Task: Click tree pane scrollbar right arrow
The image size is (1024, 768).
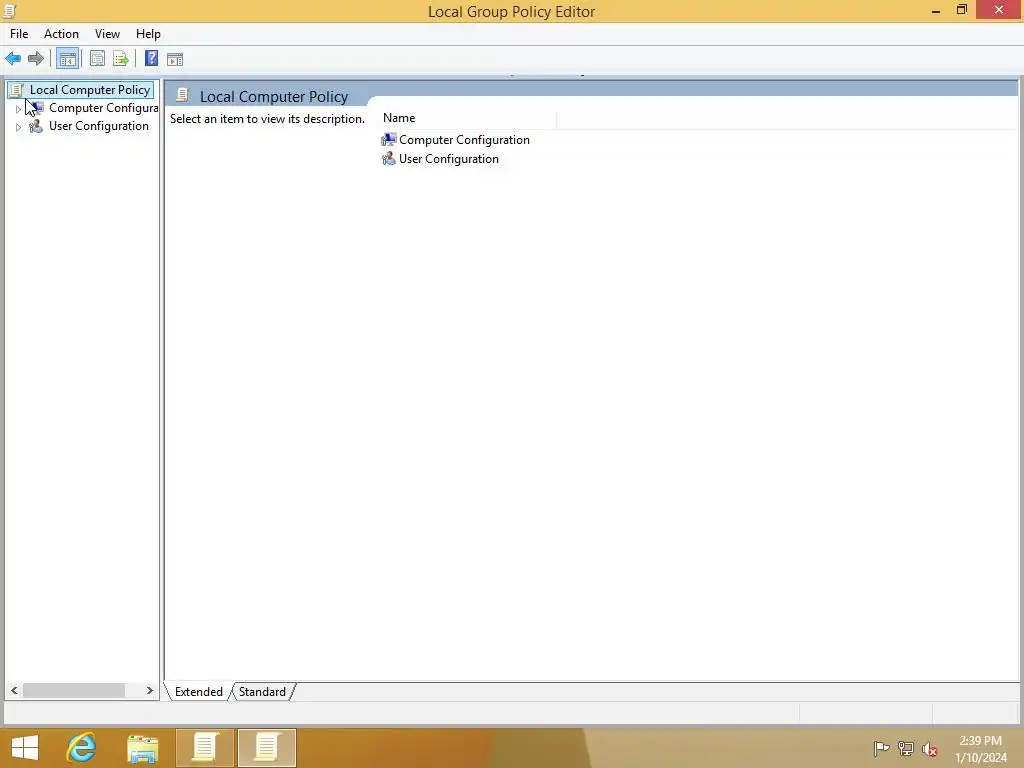Action: coord(150,690)
